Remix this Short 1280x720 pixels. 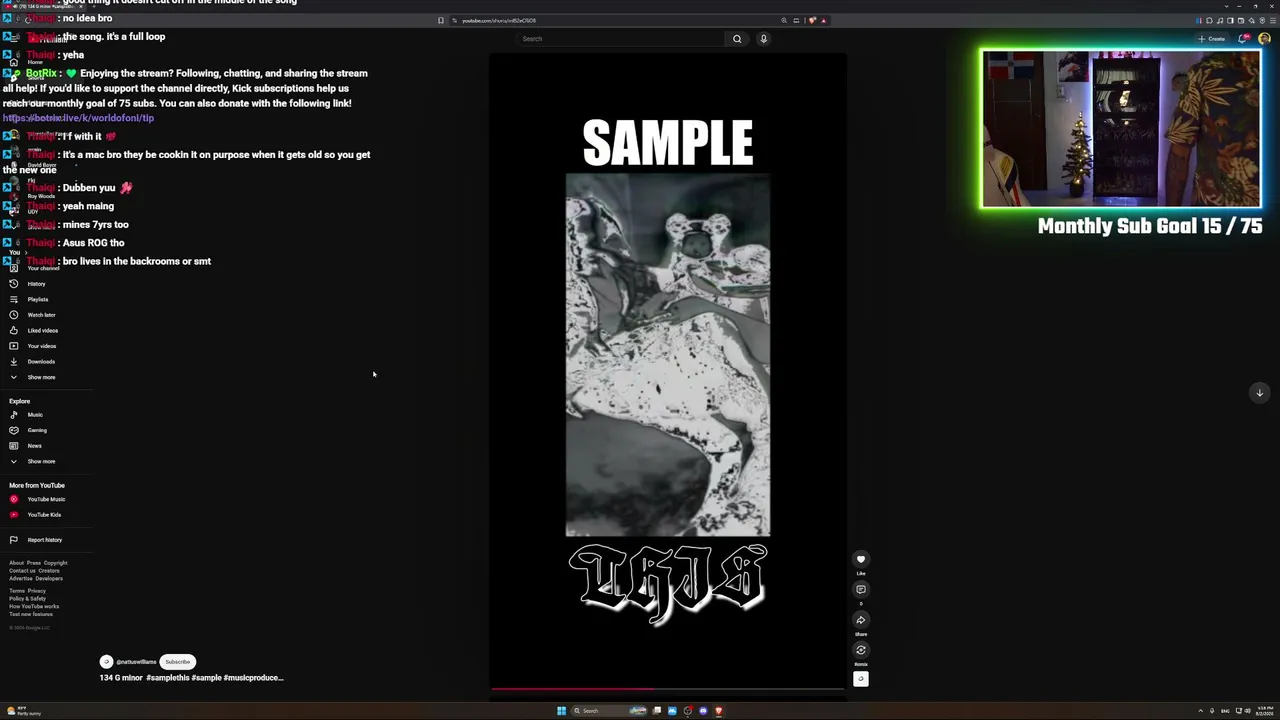coord(861,650)
